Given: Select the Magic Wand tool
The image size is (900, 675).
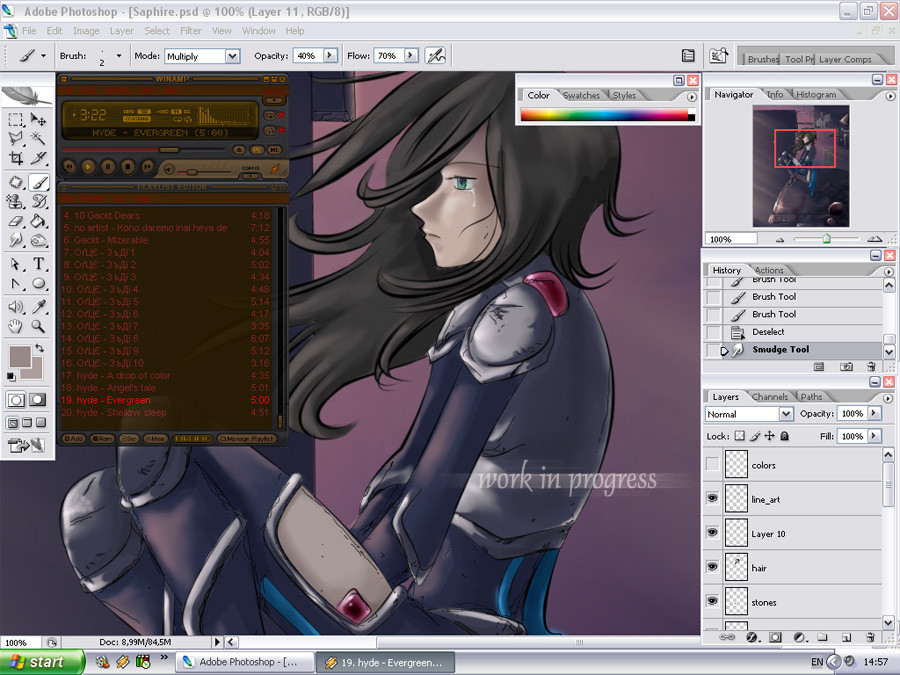Looking at the screenshot, I should pyautogui.click(x=38, y=138).
